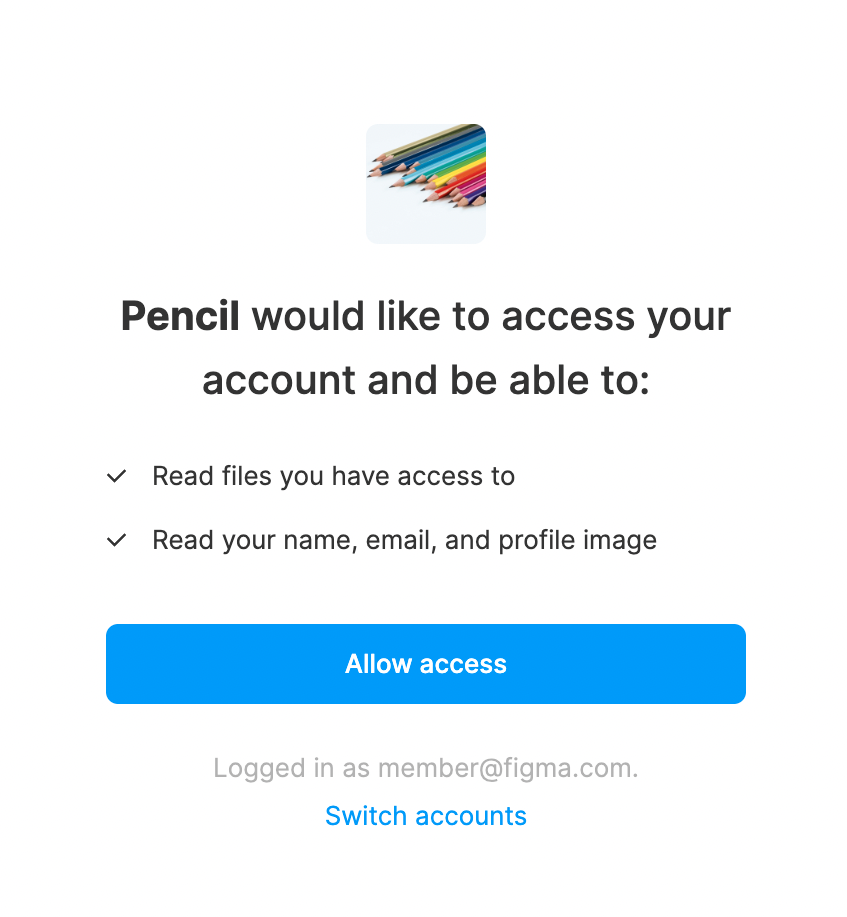
Task: Open the Switch accounts link
Action: [x=426, y=816]
